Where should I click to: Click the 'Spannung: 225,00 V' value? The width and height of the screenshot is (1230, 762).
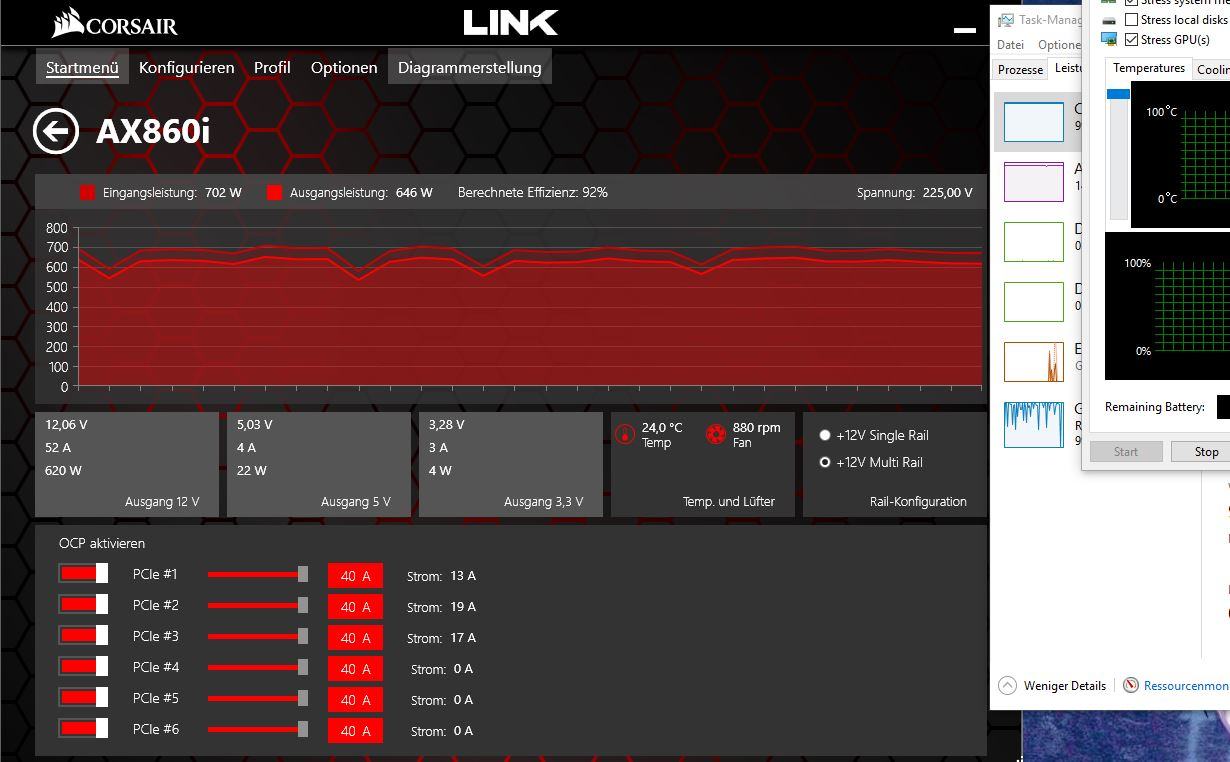point(914,192)
